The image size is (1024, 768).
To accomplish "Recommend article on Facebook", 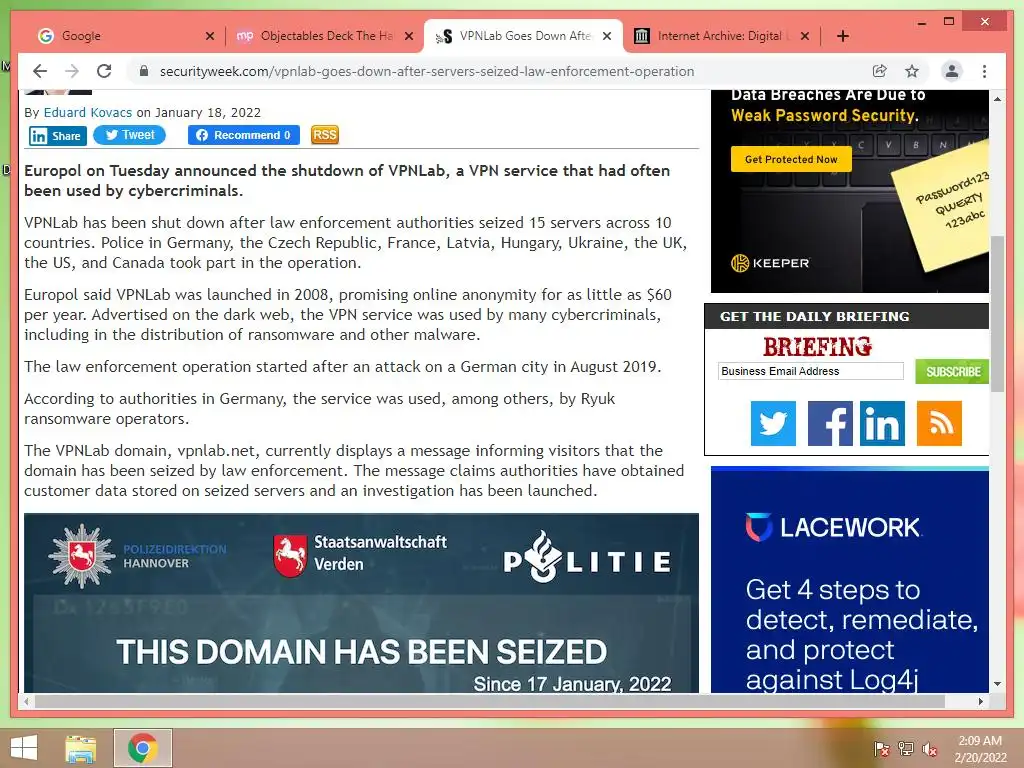I will coord(244,135).
